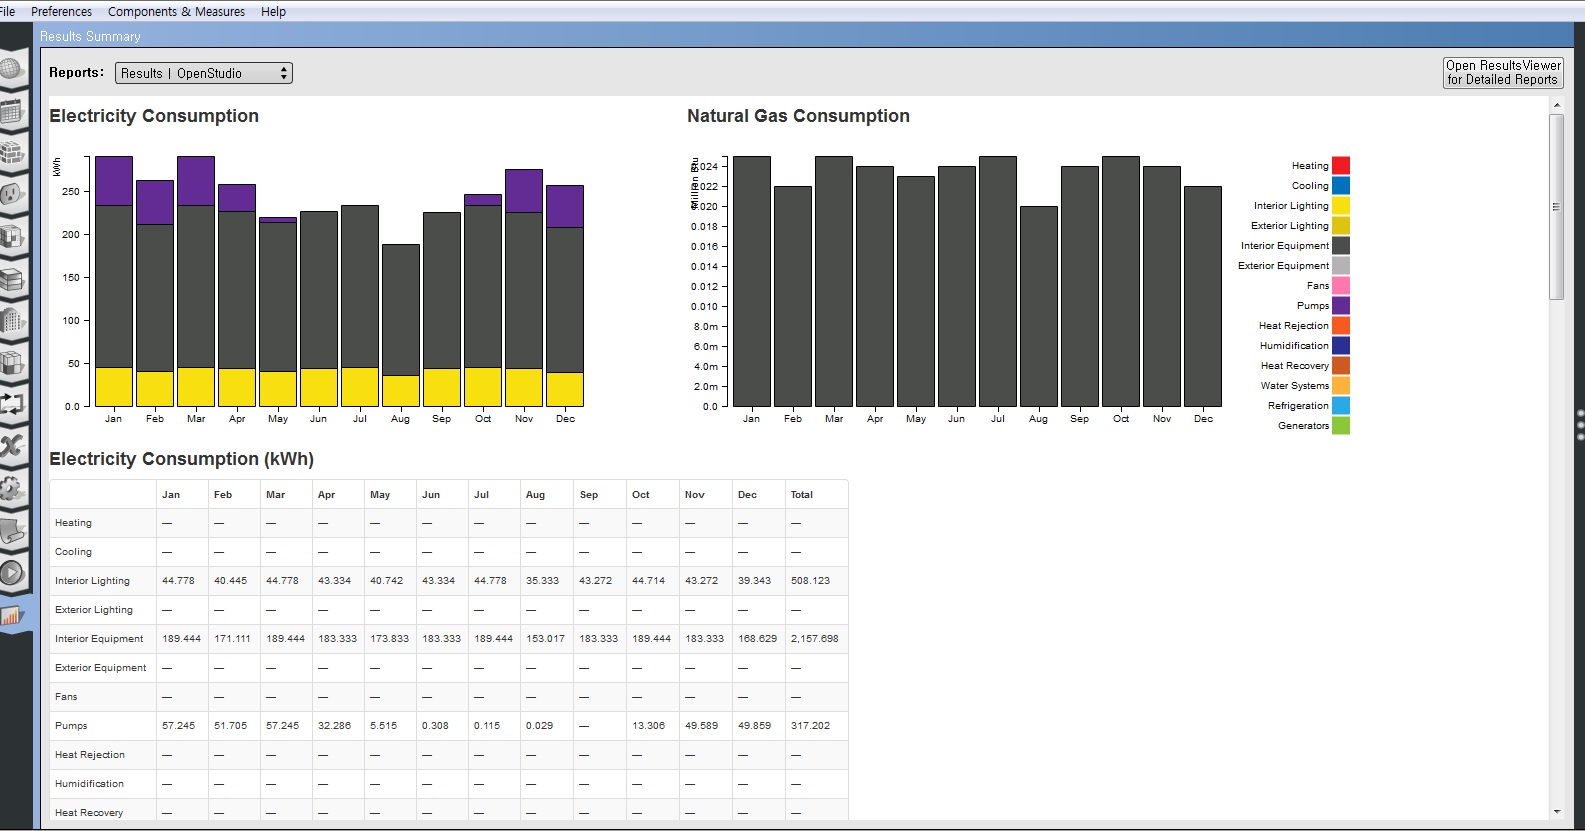Click the yellow Interior Lighting legend swatch
Image resolution: width=1585 pixels, height=831 pixels.
click(1341, 206)
